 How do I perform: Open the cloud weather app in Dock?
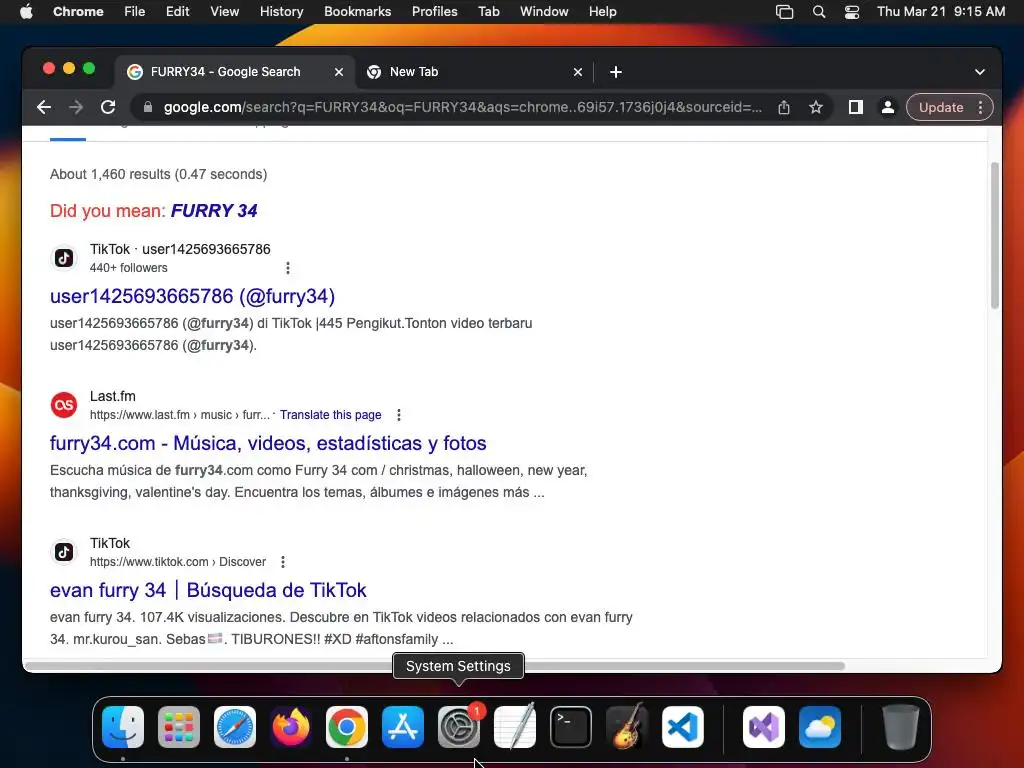point(820,727)
